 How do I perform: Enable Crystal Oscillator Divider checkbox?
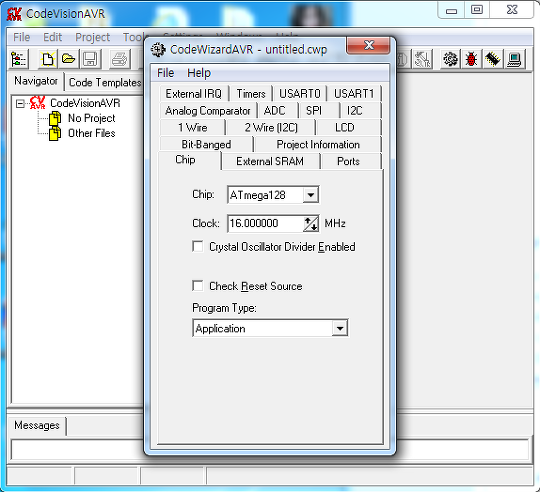tap(198, 247)
